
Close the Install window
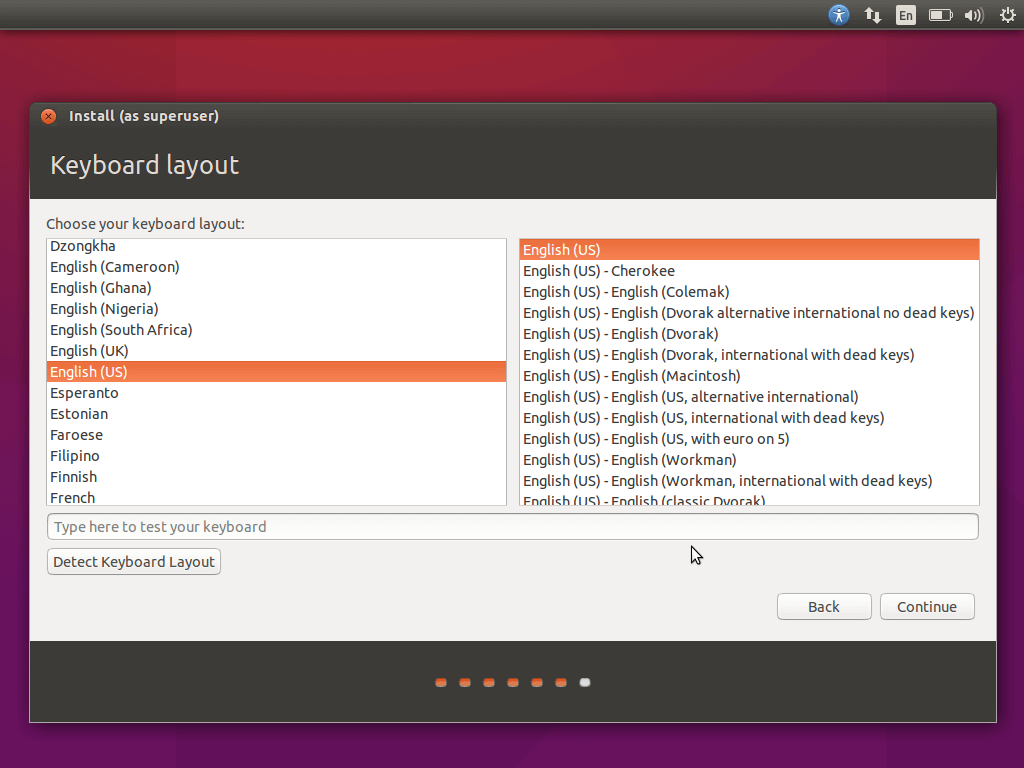click(x=48, y=116)
